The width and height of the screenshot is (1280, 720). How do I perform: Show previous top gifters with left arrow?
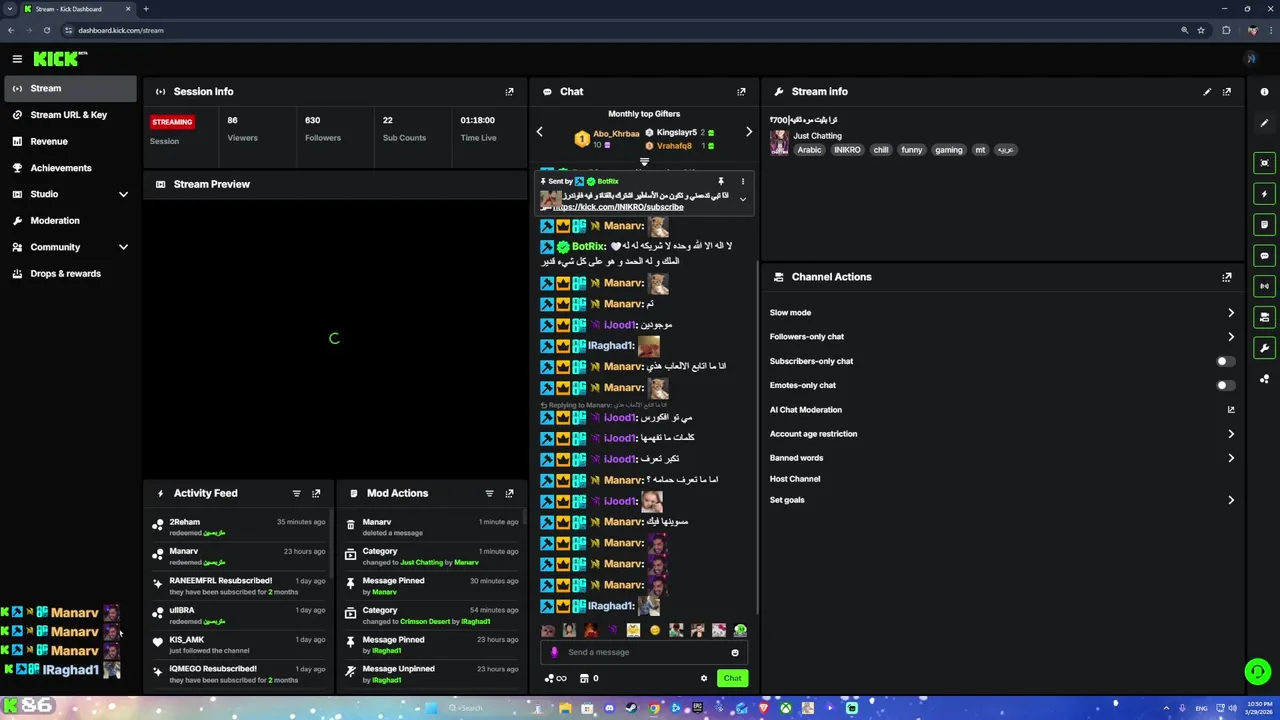pos(540,132)
